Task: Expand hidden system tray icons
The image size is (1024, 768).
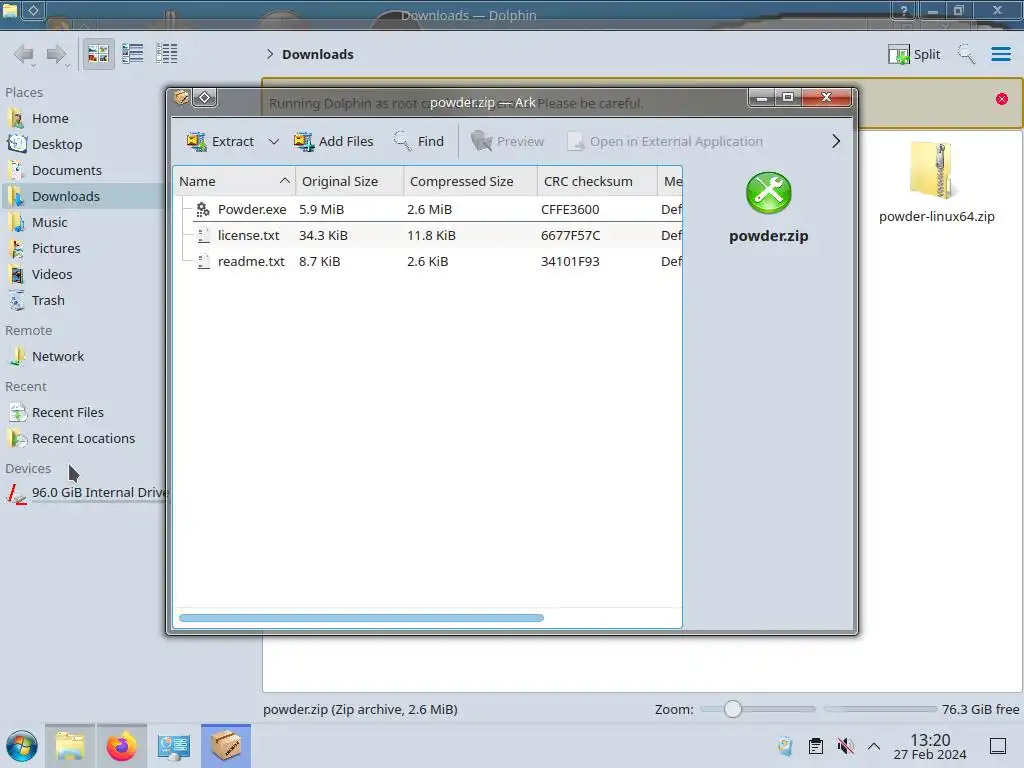Action: [874, 746]
